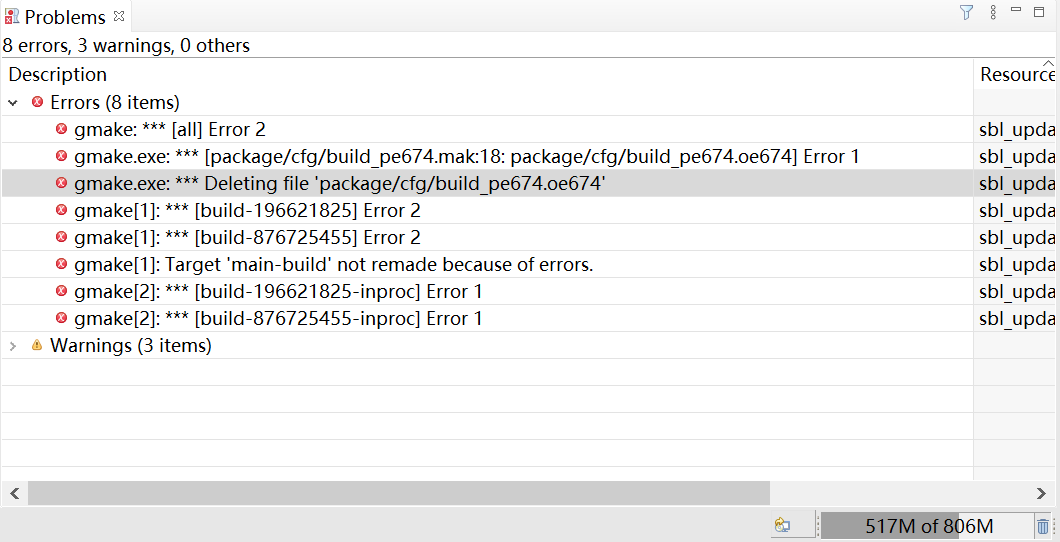Click the Errors group red icon
The width and height of the screenshot is (1060, 542).
(x=38, y=102)
